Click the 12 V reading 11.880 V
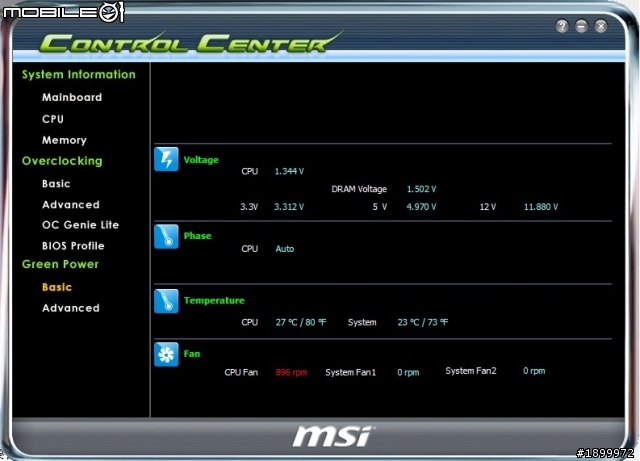 pyautogui.click(x=541, y=207)
